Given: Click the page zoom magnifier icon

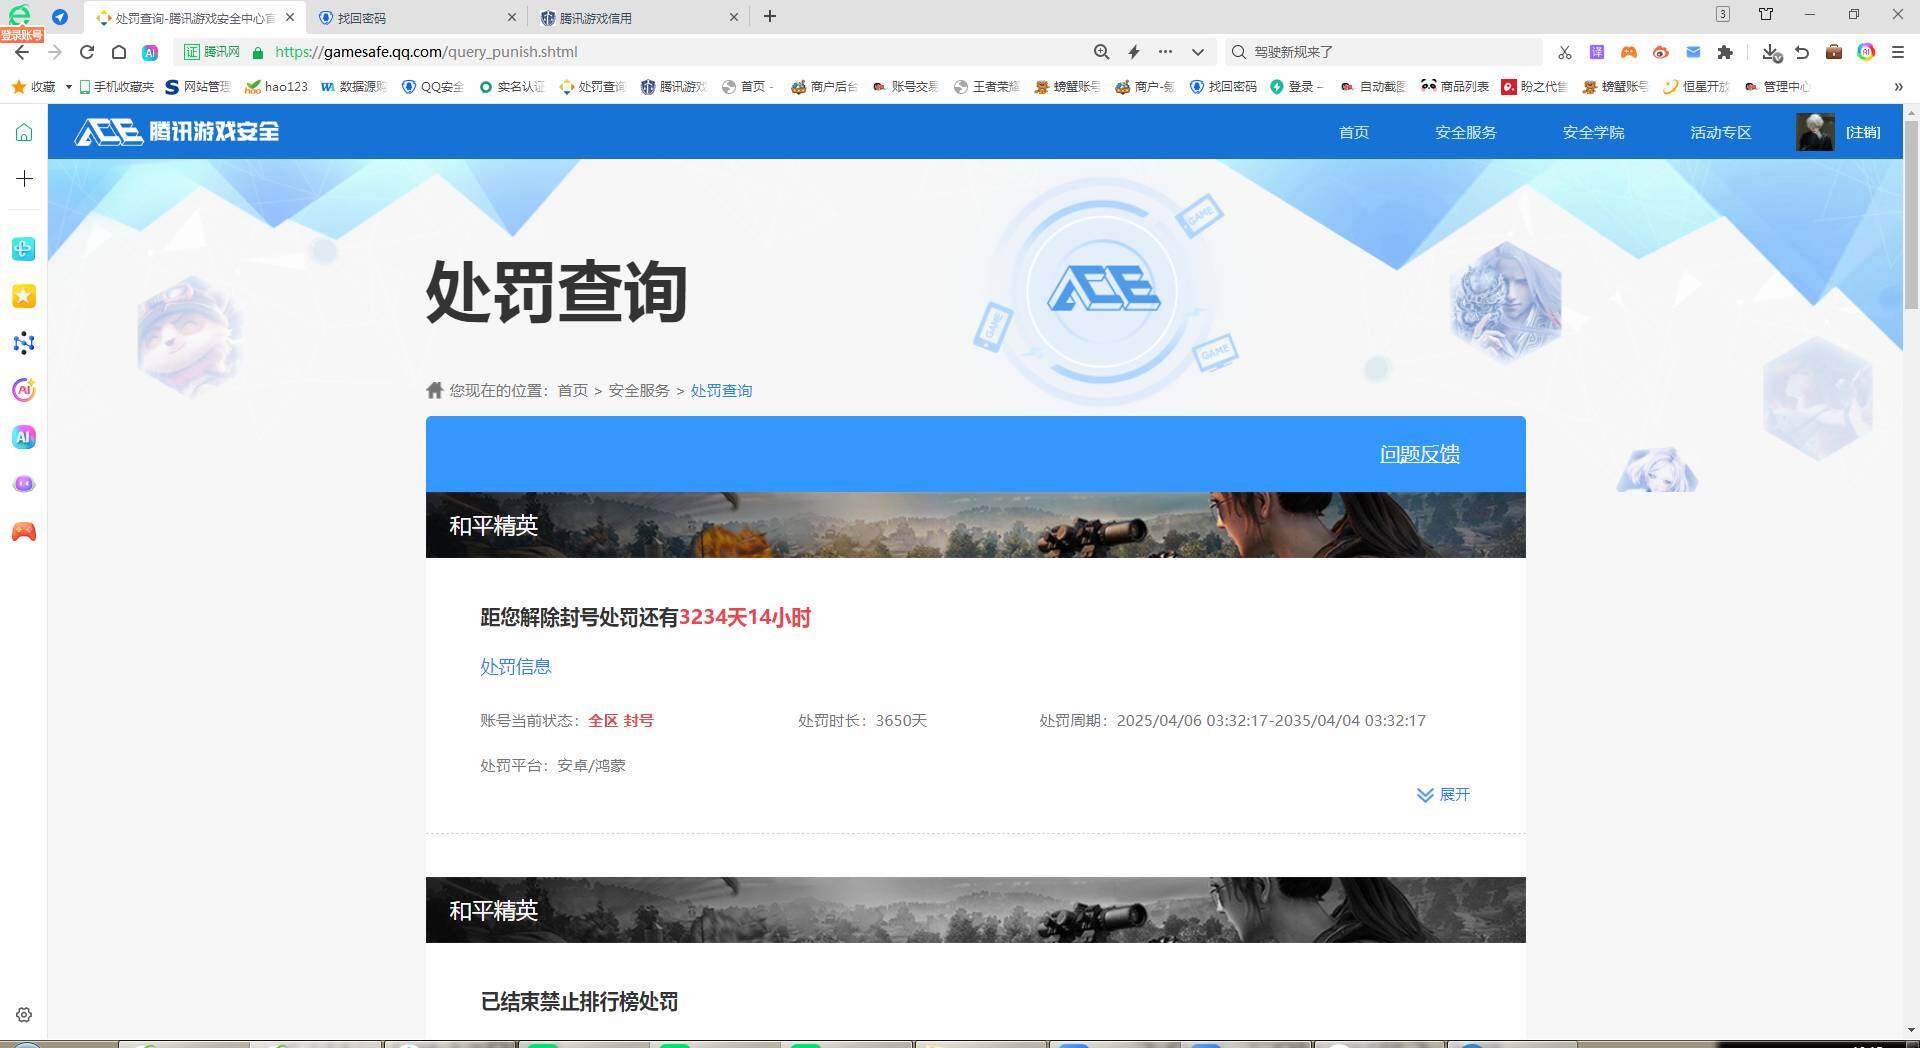Looking at the screenshot, I should [x=1101, y=52].
